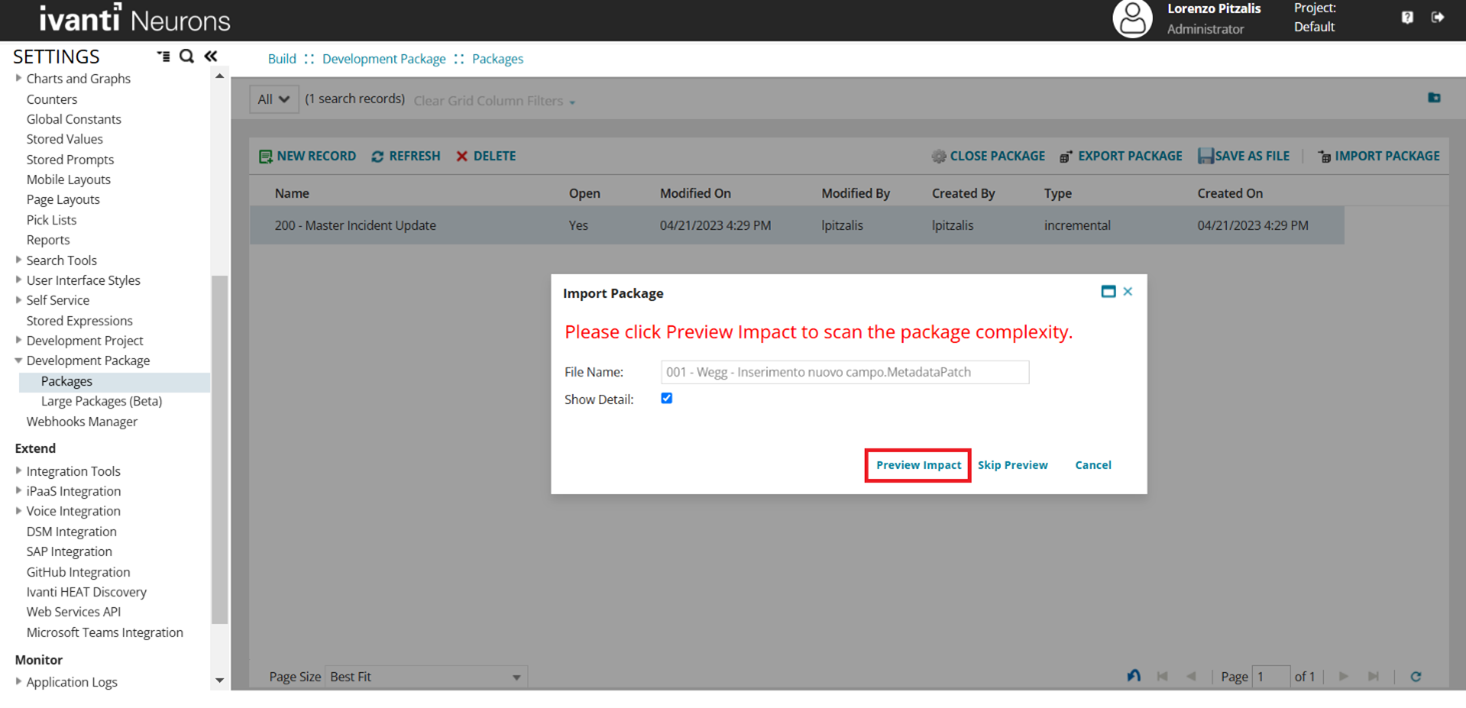Click Cancel in Import Package dialog
Viewport: 1466px width, 708px height.
[x=1093, y=465]
